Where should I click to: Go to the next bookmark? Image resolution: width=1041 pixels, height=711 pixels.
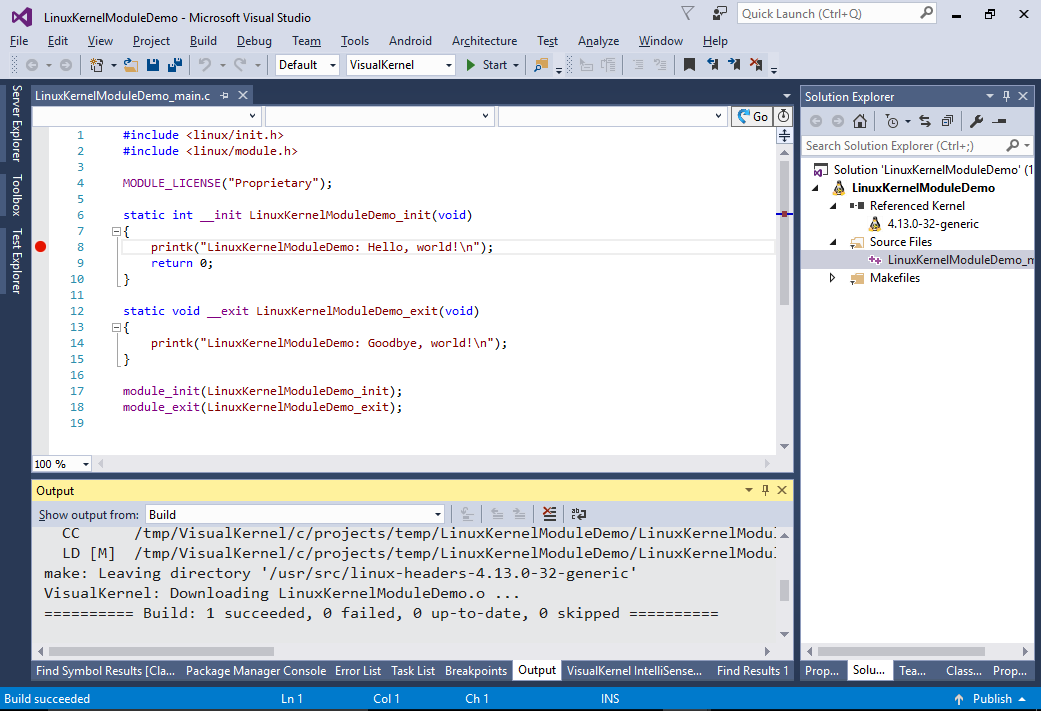point(734,64)
